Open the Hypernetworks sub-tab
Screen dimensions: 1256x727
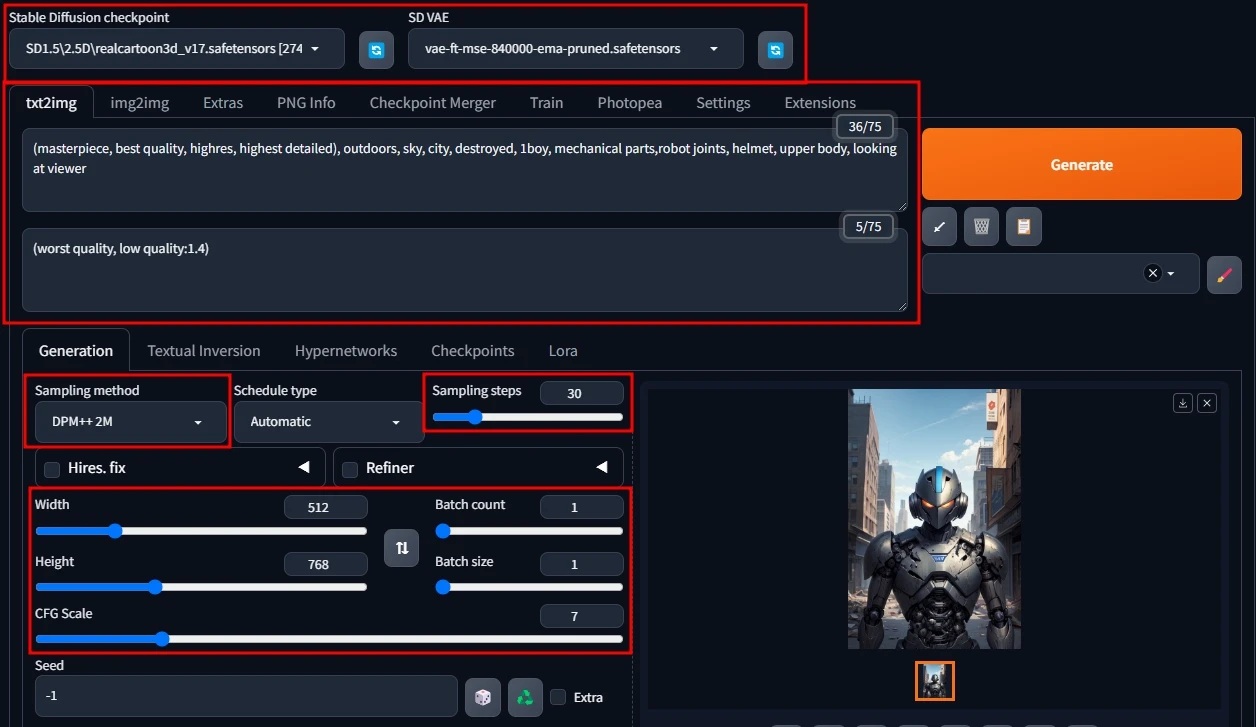tap(346, 351)
